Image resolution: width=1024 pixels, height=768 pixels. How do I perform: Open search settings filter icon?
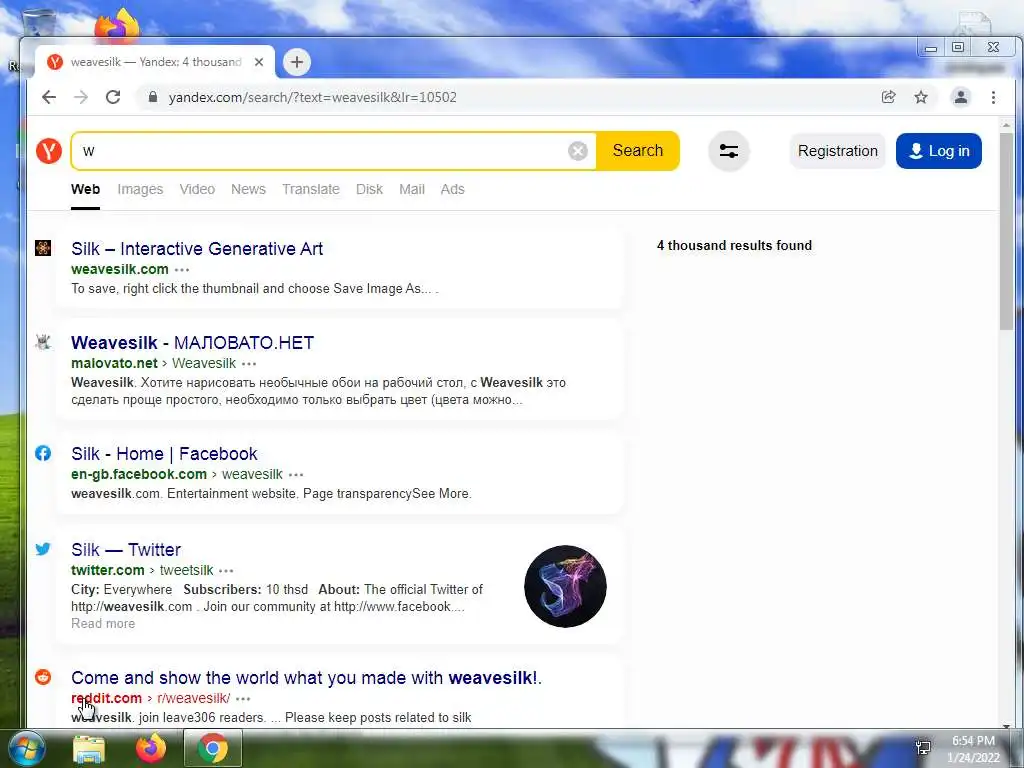[x=728, y=151]
